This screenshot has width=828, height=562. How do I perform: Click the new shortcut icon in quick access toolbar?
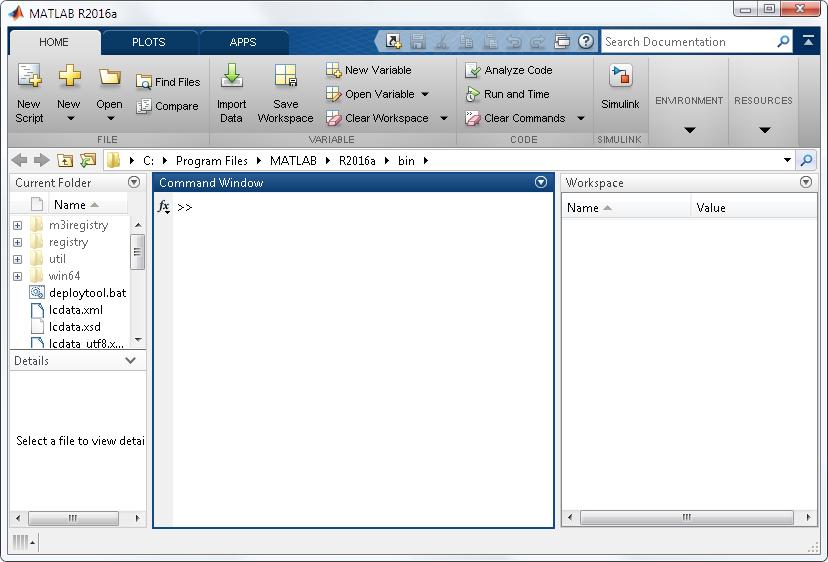tap(393, 41)
